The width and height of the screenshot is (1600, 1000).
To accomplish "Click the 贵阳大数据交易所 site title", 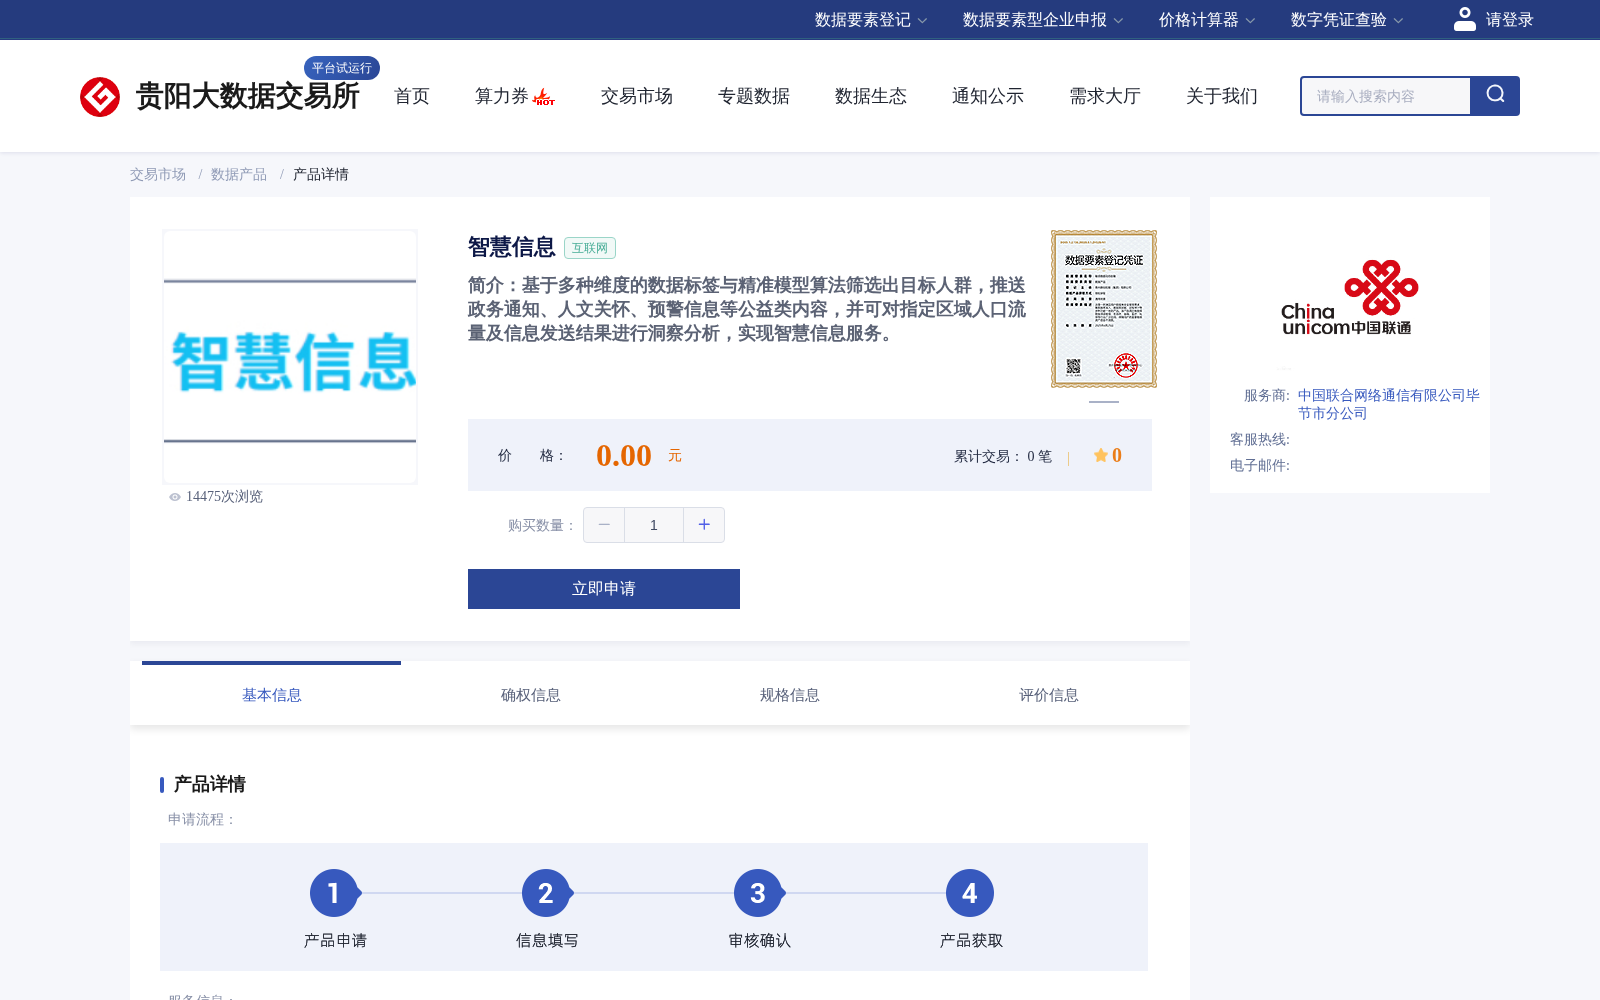I will pyautogui.click(x=247, y=96).
